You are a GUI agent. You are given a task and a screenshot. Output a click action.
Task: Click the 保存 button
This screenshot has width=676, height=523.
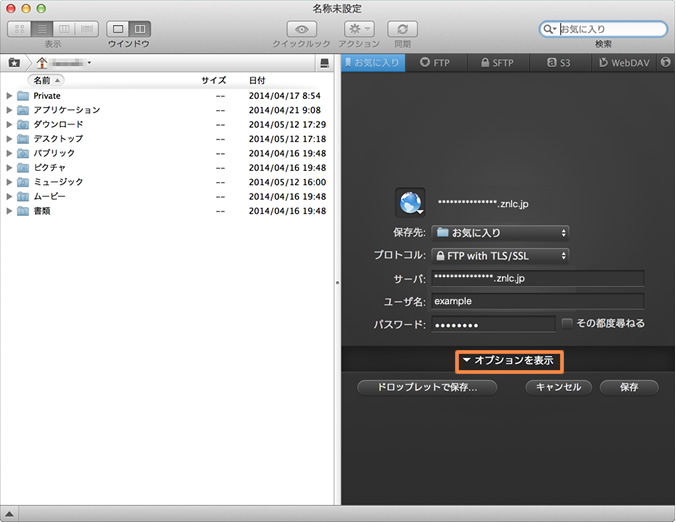pos(629,387)
